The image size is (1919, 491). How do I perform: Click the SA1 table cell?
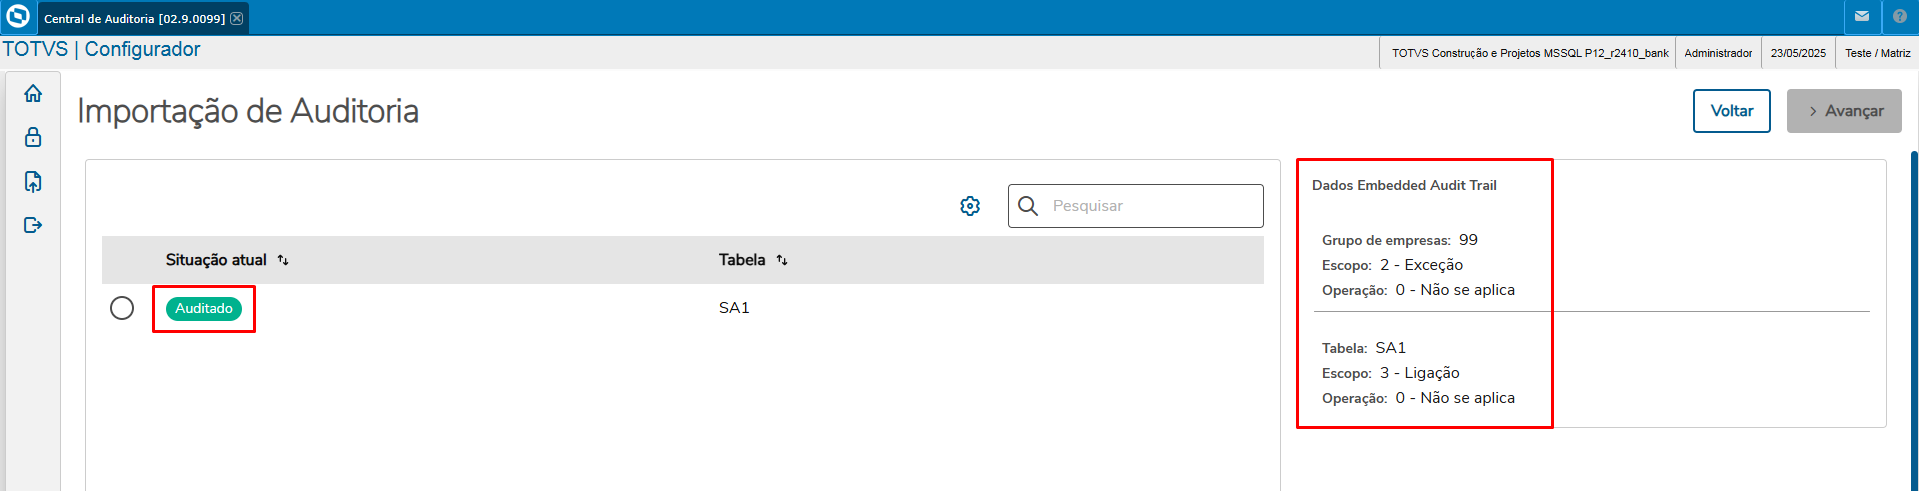[x=734, y=308]
